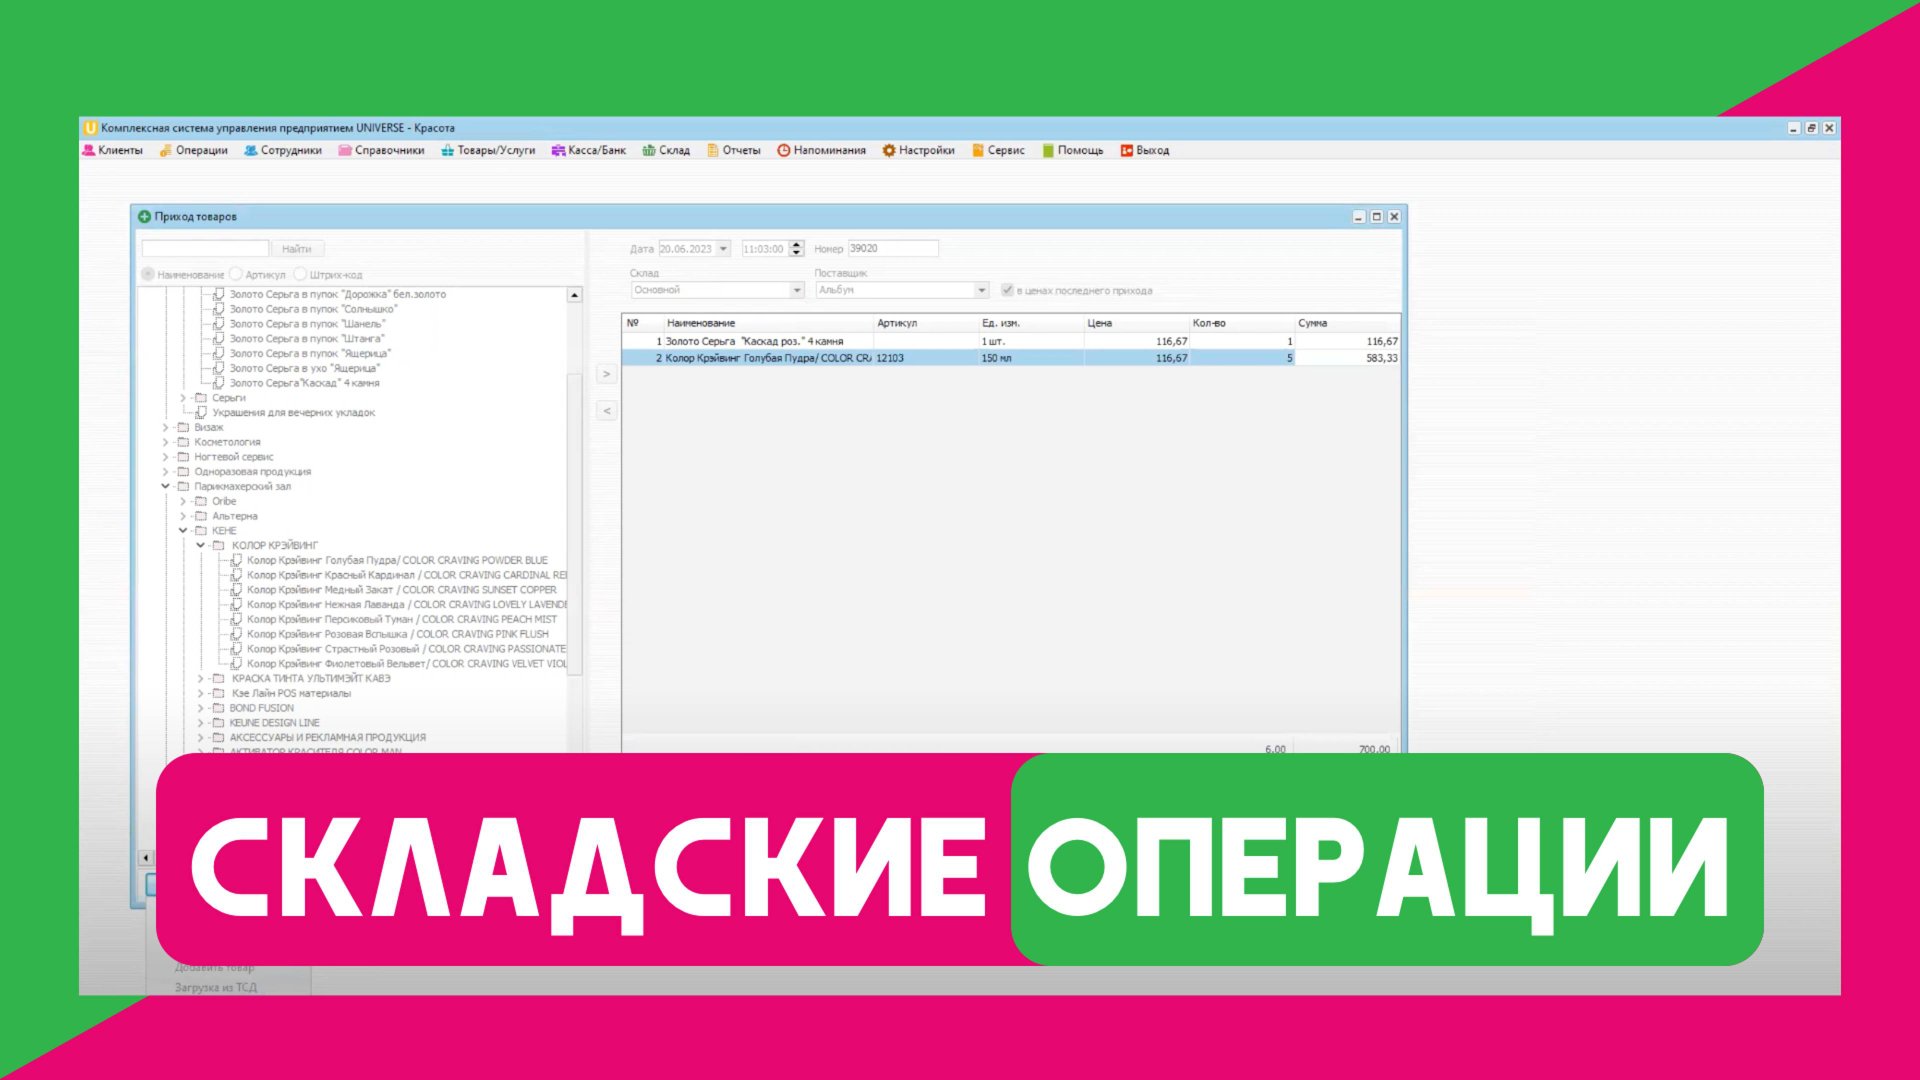This screenshot has width=1920, height=1080.
Task: Select the Артикул search radio button
Action: coord(236,273)
